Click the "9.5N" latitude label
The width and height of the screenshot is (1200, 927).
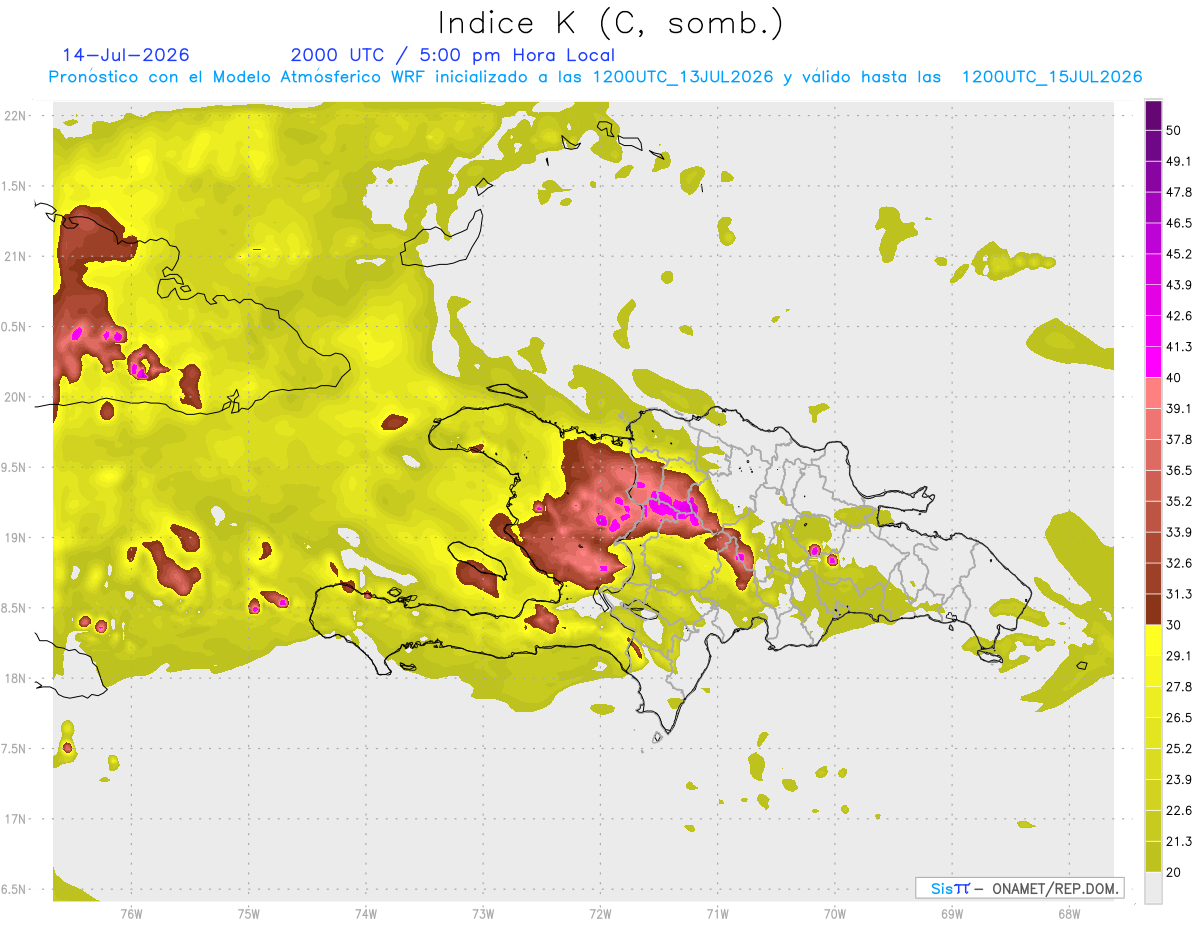click(15, 468)
